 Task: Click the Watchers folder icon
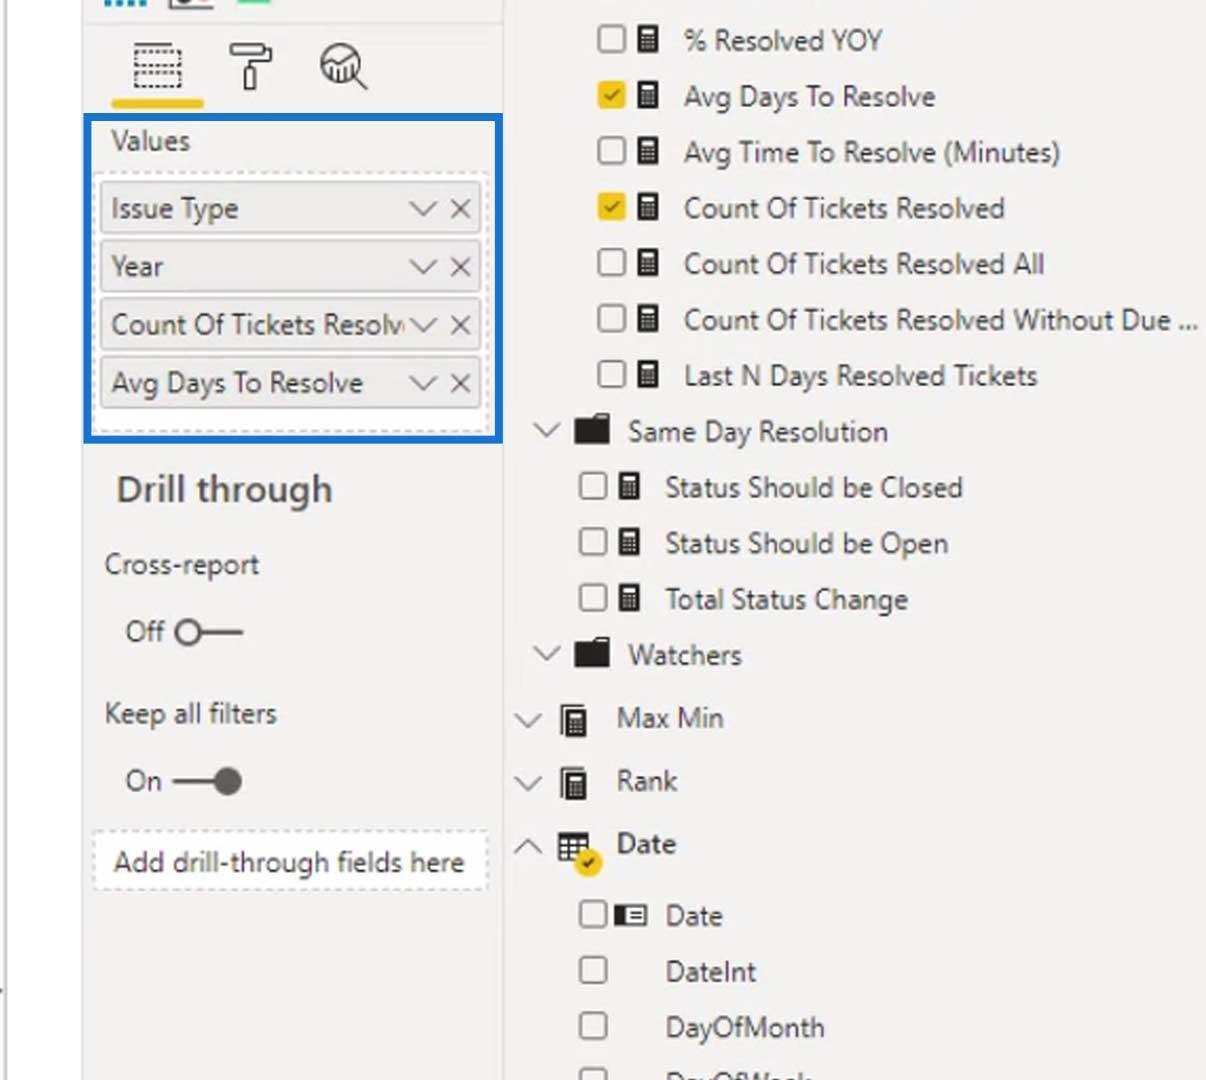[592, 653]
